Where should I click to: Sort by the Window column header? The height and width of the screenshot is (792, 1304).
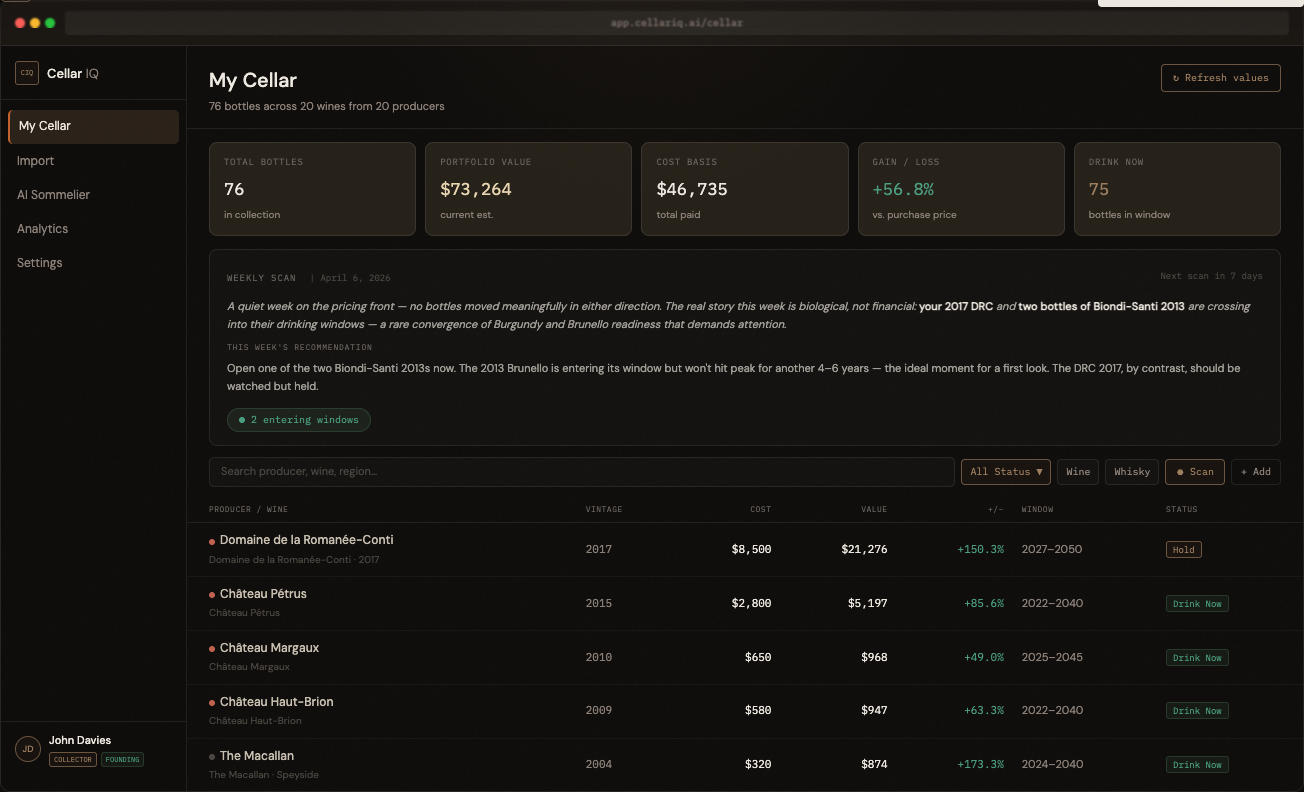tap(1037, 510)
